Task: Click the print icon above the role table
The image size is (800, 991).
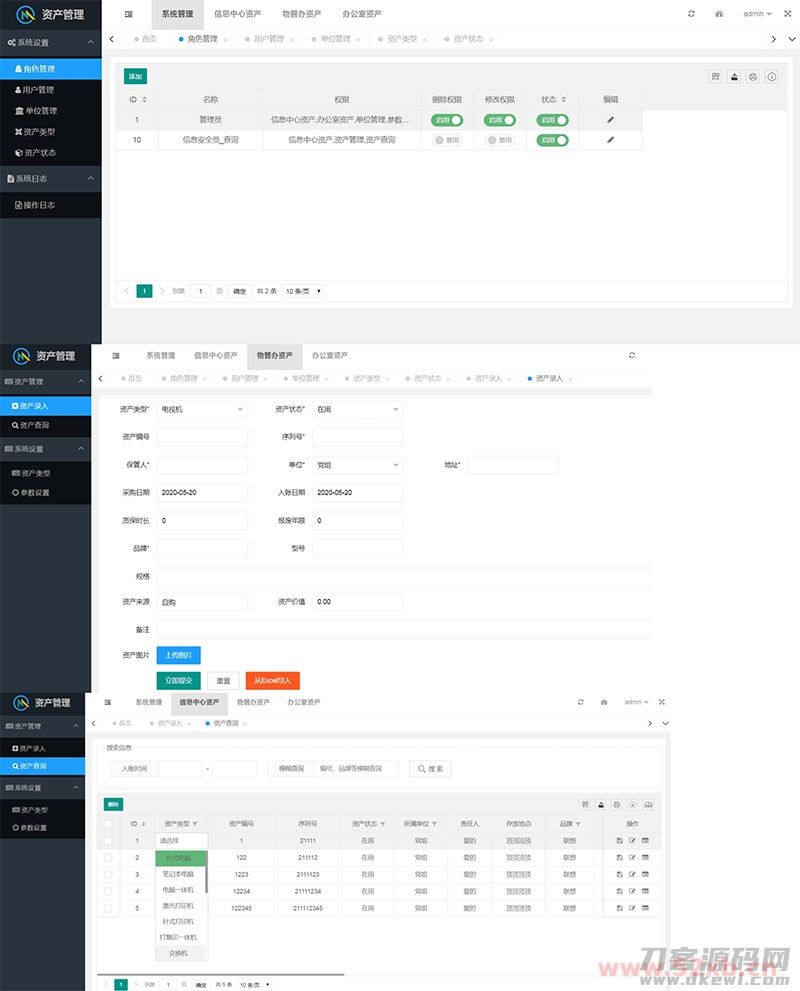Action: point(735,76)
